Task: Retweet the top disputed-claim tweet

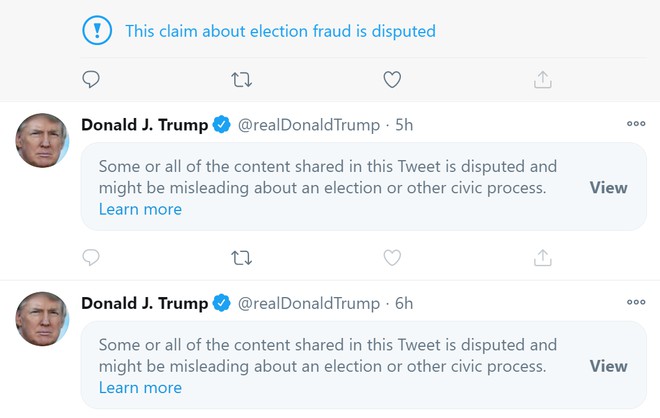Action: point(241,79)
